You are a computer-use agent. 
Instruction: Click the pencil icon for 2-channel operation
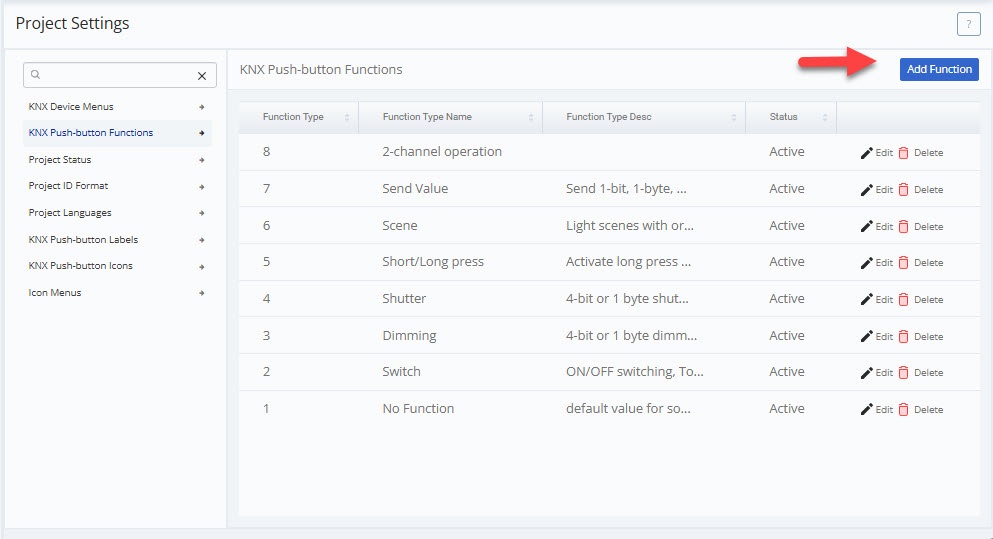866,153
